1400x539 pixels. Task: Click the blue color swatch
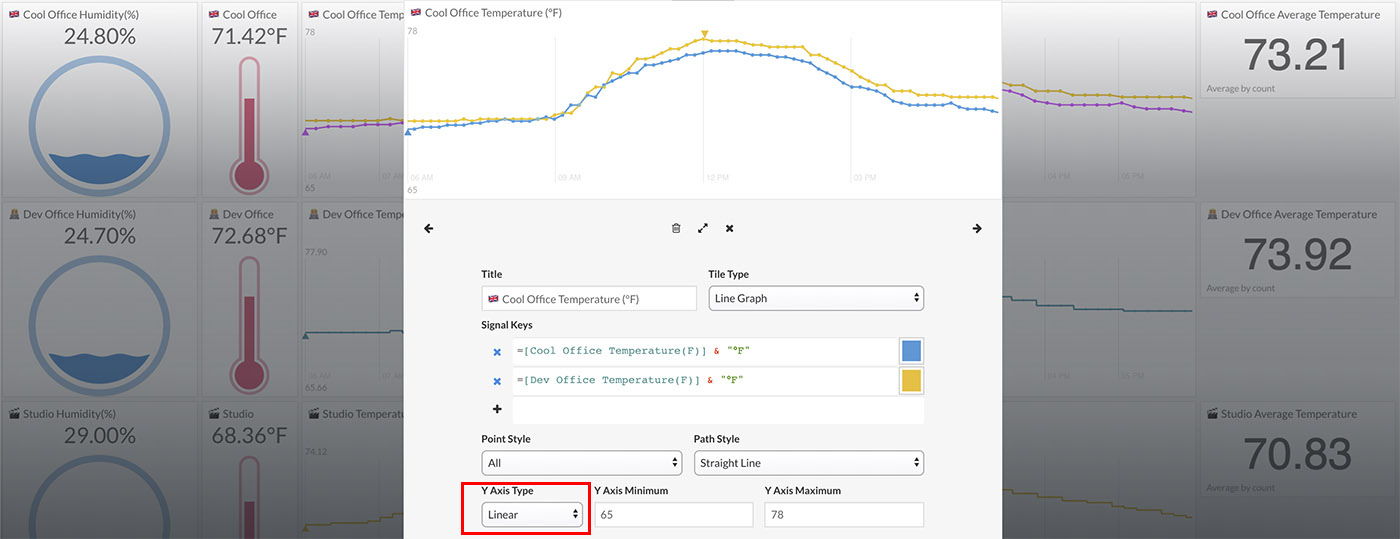coord(911,351)
